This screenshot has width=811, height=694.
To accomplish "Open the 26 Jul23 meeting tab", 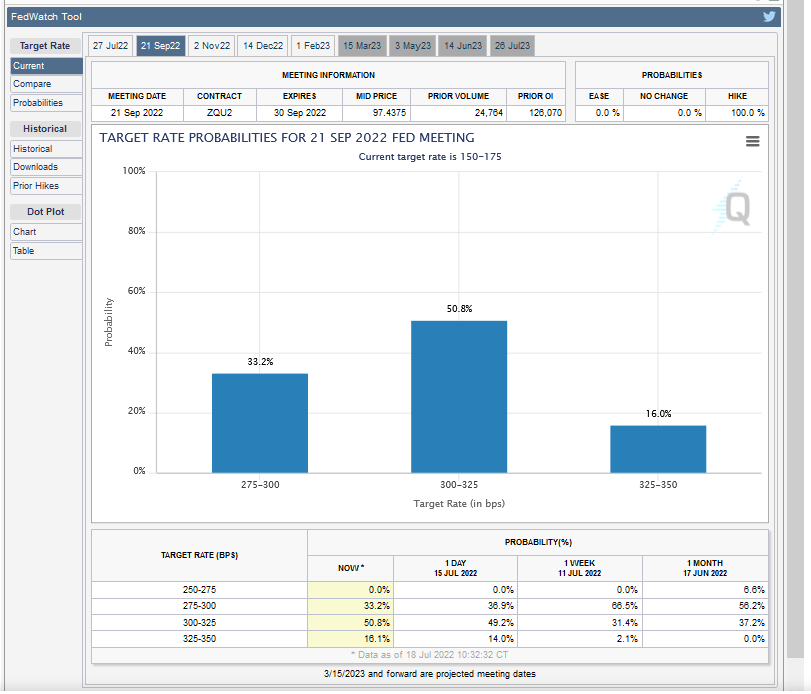I will (512, 46).
